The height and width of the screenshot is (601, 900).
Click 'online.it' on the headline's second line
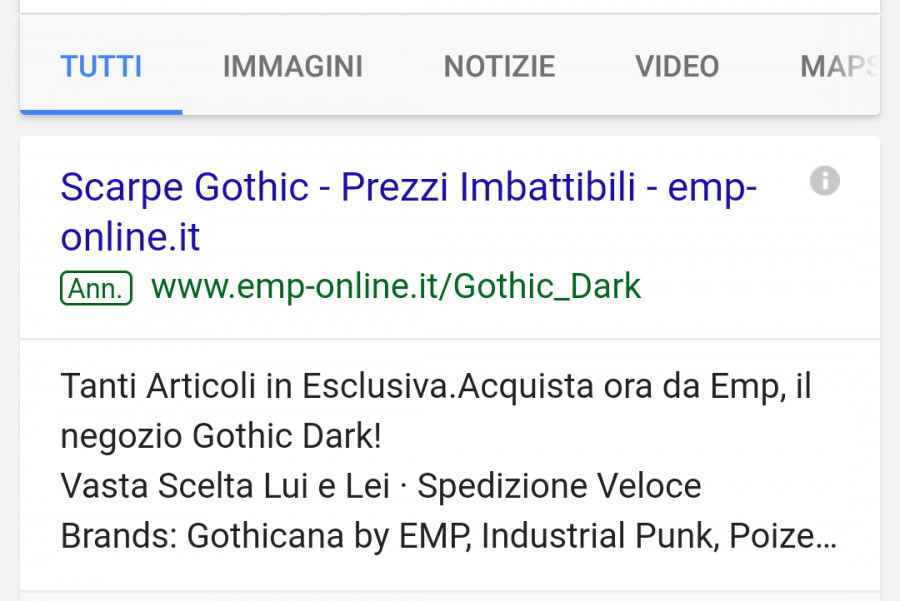pos(130,238)
